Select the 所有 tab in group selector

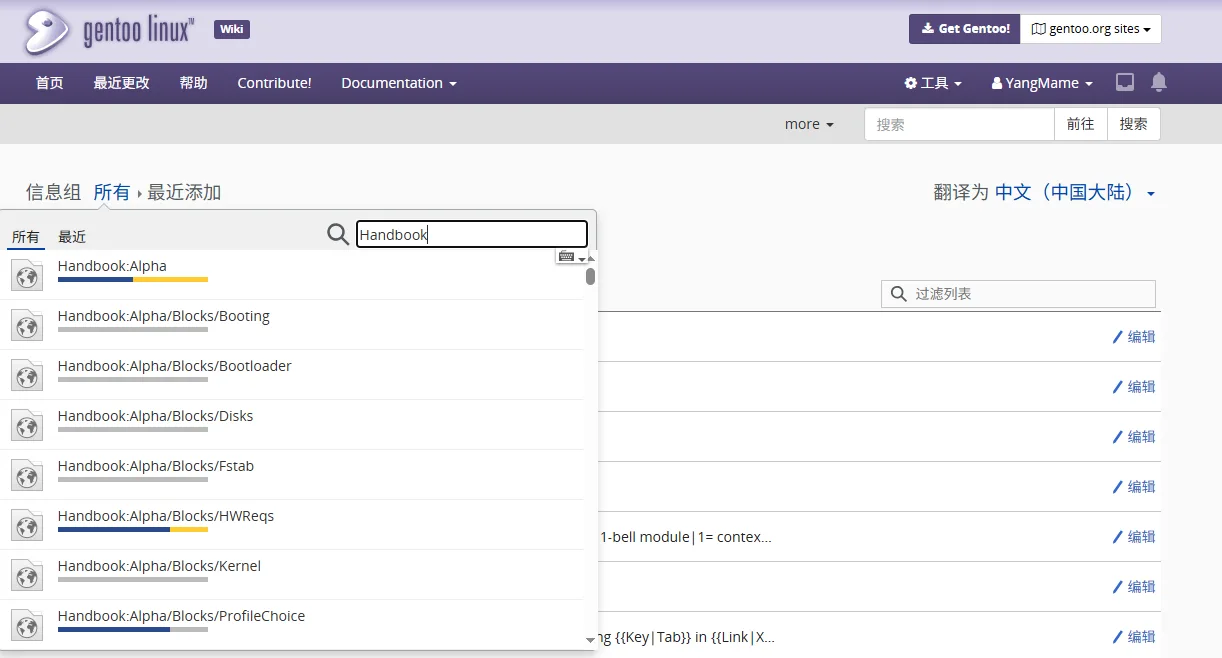(26, 237)
